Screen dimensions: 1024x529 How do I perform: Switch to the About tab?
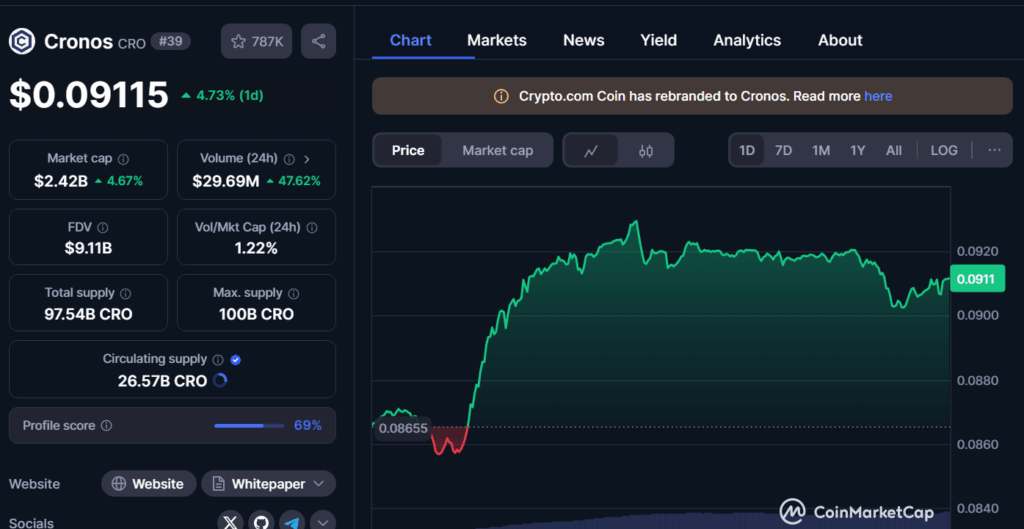840,40
